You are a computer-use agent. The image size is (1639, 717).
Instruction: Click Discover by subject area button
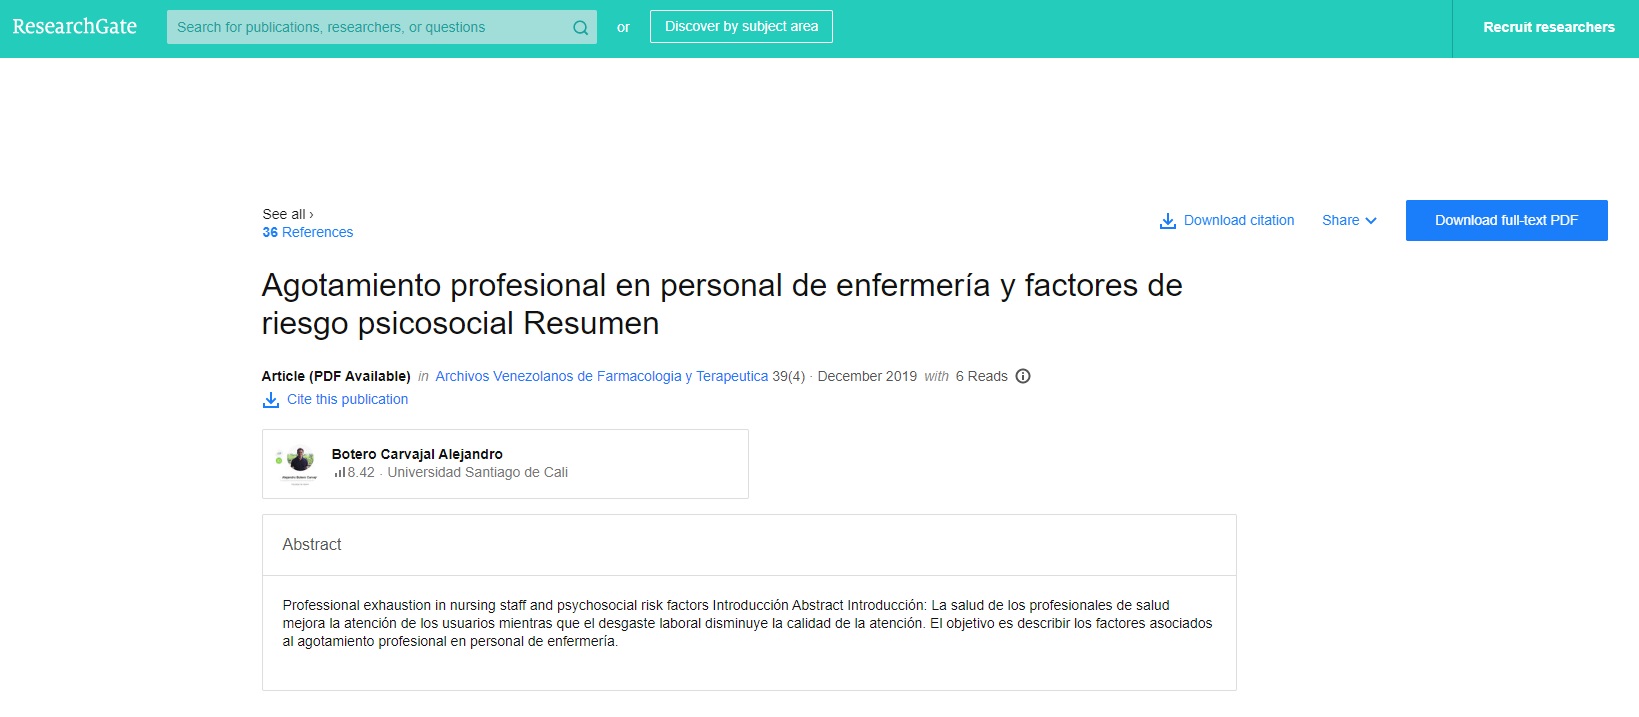(x=741, y=27)
